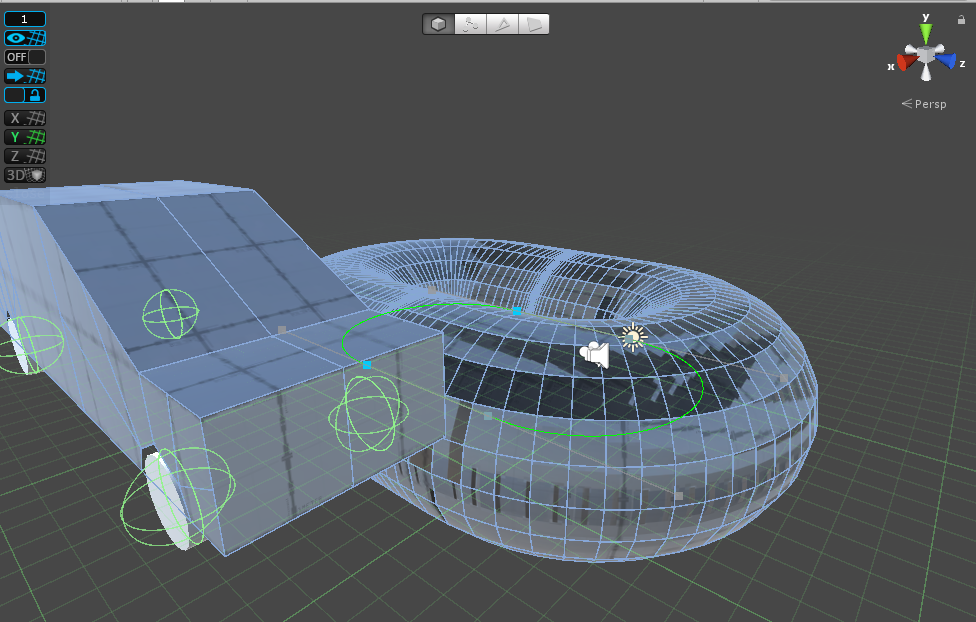Select the camera gizmo icon in scene
Viewport: 976px width, 622px height.
click(x=594, y=354)
